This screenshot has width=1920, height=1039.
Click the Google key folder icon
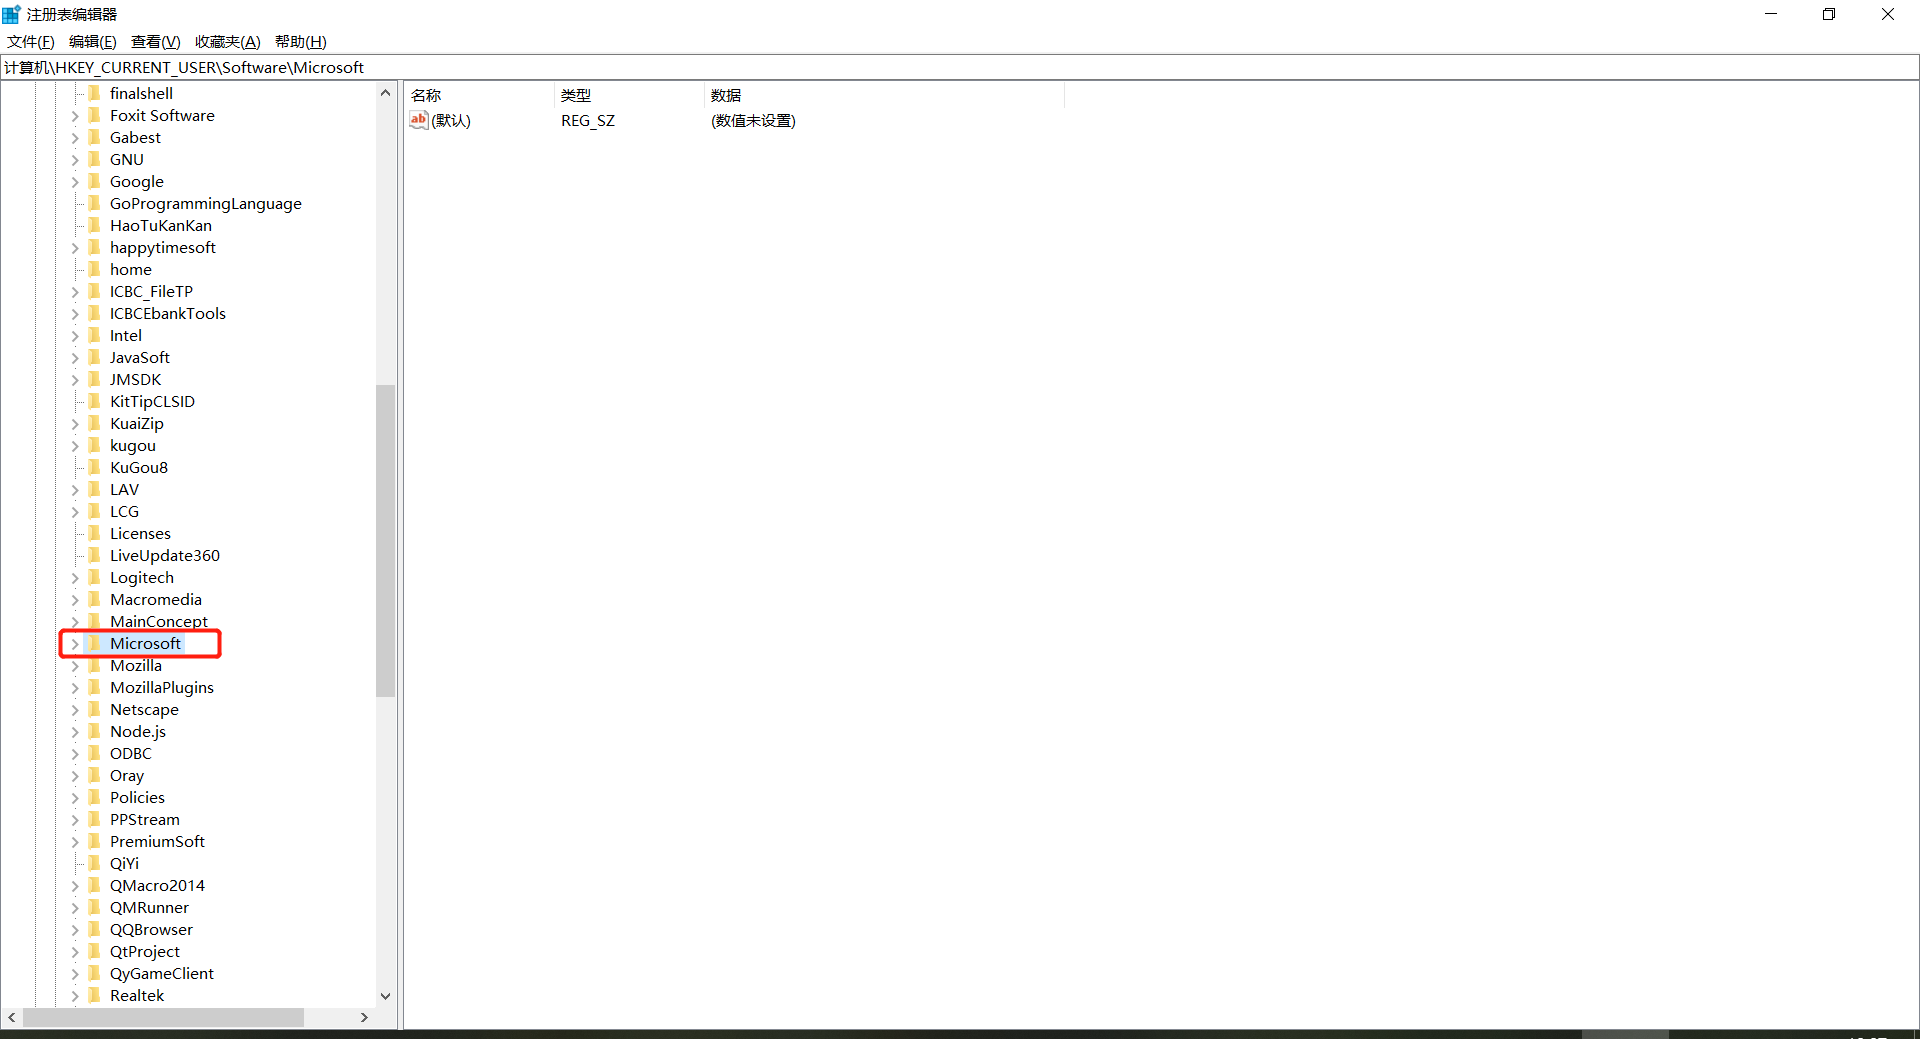pos(95,181)
